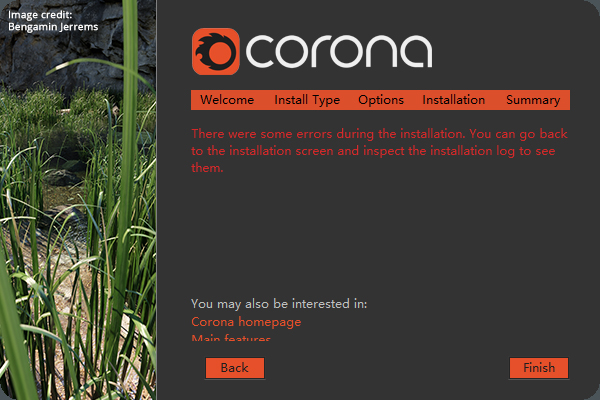This screenshot has width=600, height=400.
Task: Go to the Welcome step tab
Action: pyautogui.click(x=227, y=100)
